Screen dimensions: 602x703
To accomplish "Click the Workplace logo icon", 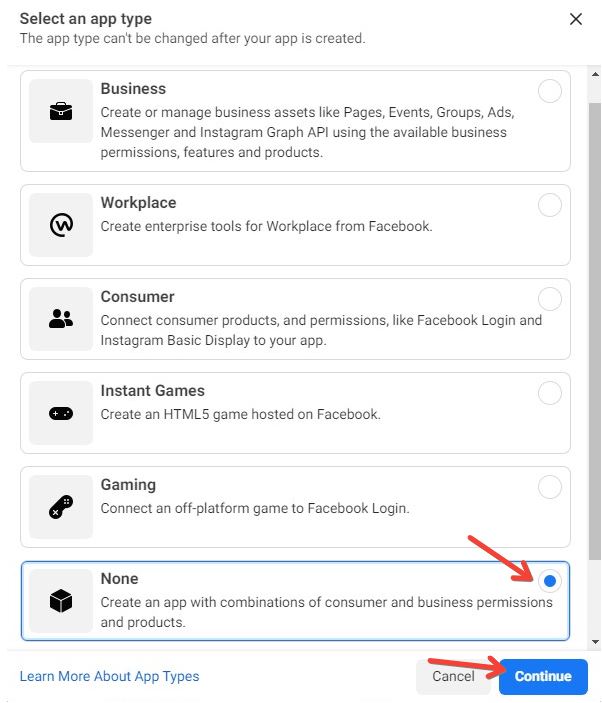I will tap(61, 225).
